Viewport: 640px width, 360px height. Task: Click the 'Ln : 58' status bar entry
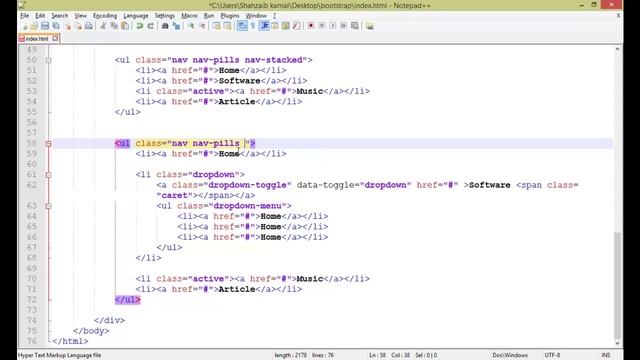click(378, 355)
